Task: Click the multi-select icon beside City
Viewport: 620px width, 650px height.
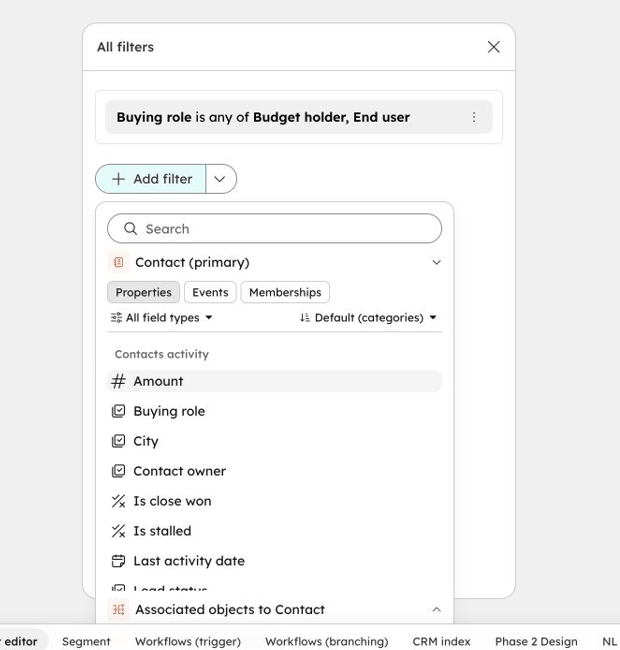Action: (x=119, y=441)
